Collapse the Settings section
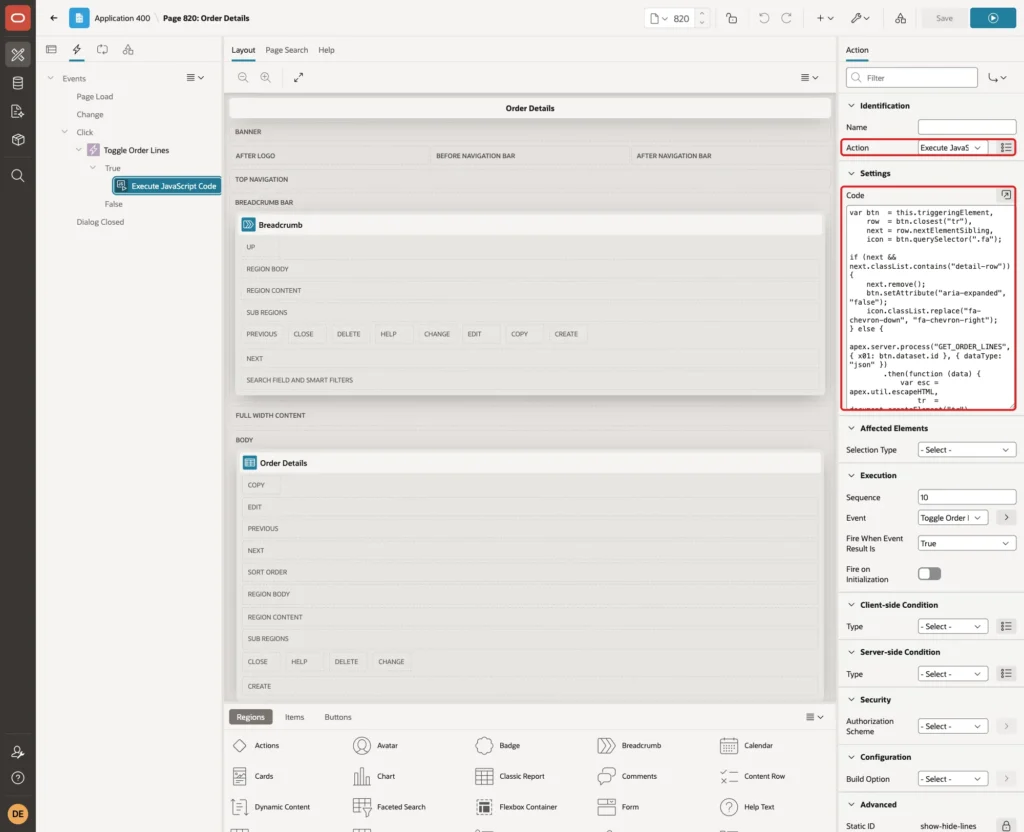The image size is (1024, 832). point(851,174)
